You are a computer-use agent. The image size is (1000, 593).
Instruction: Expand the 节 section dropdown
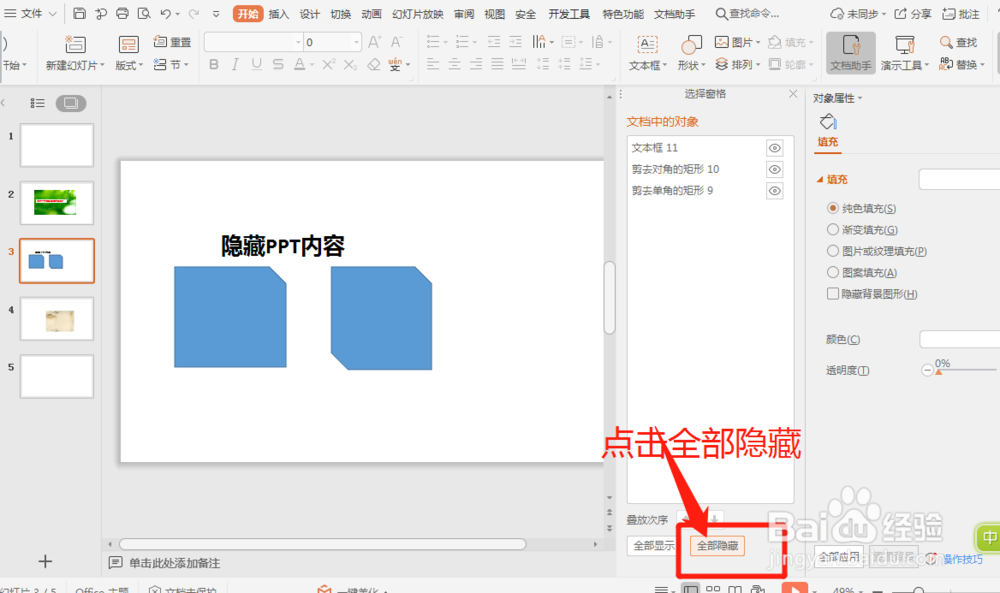[x=186, y=64]
